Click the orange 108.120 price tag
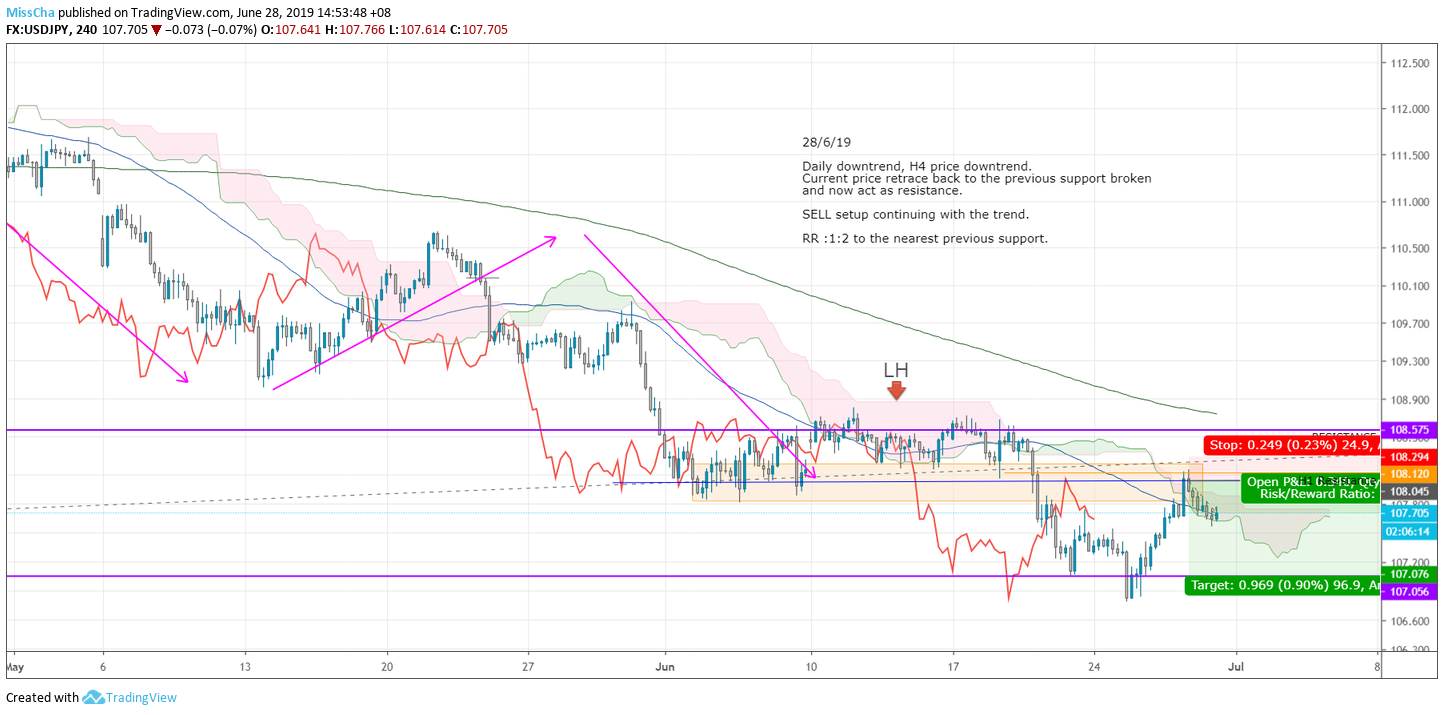The image size is (1444, 715). click(1410, 473)
